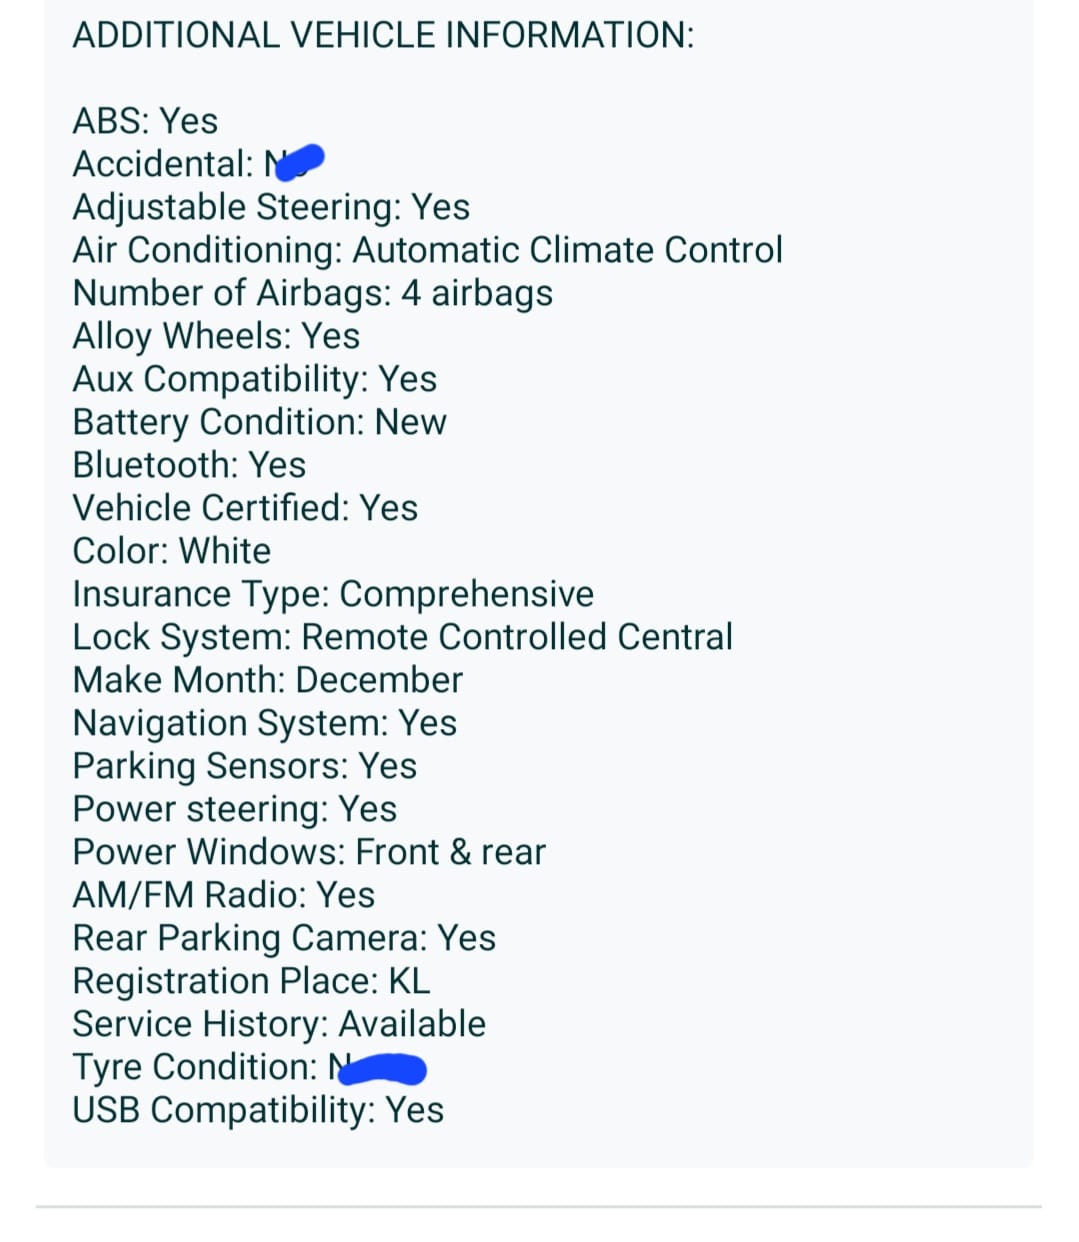The image size is (1079, 1242).
Task: Select the Color: White entry
Action: (171, 551)
